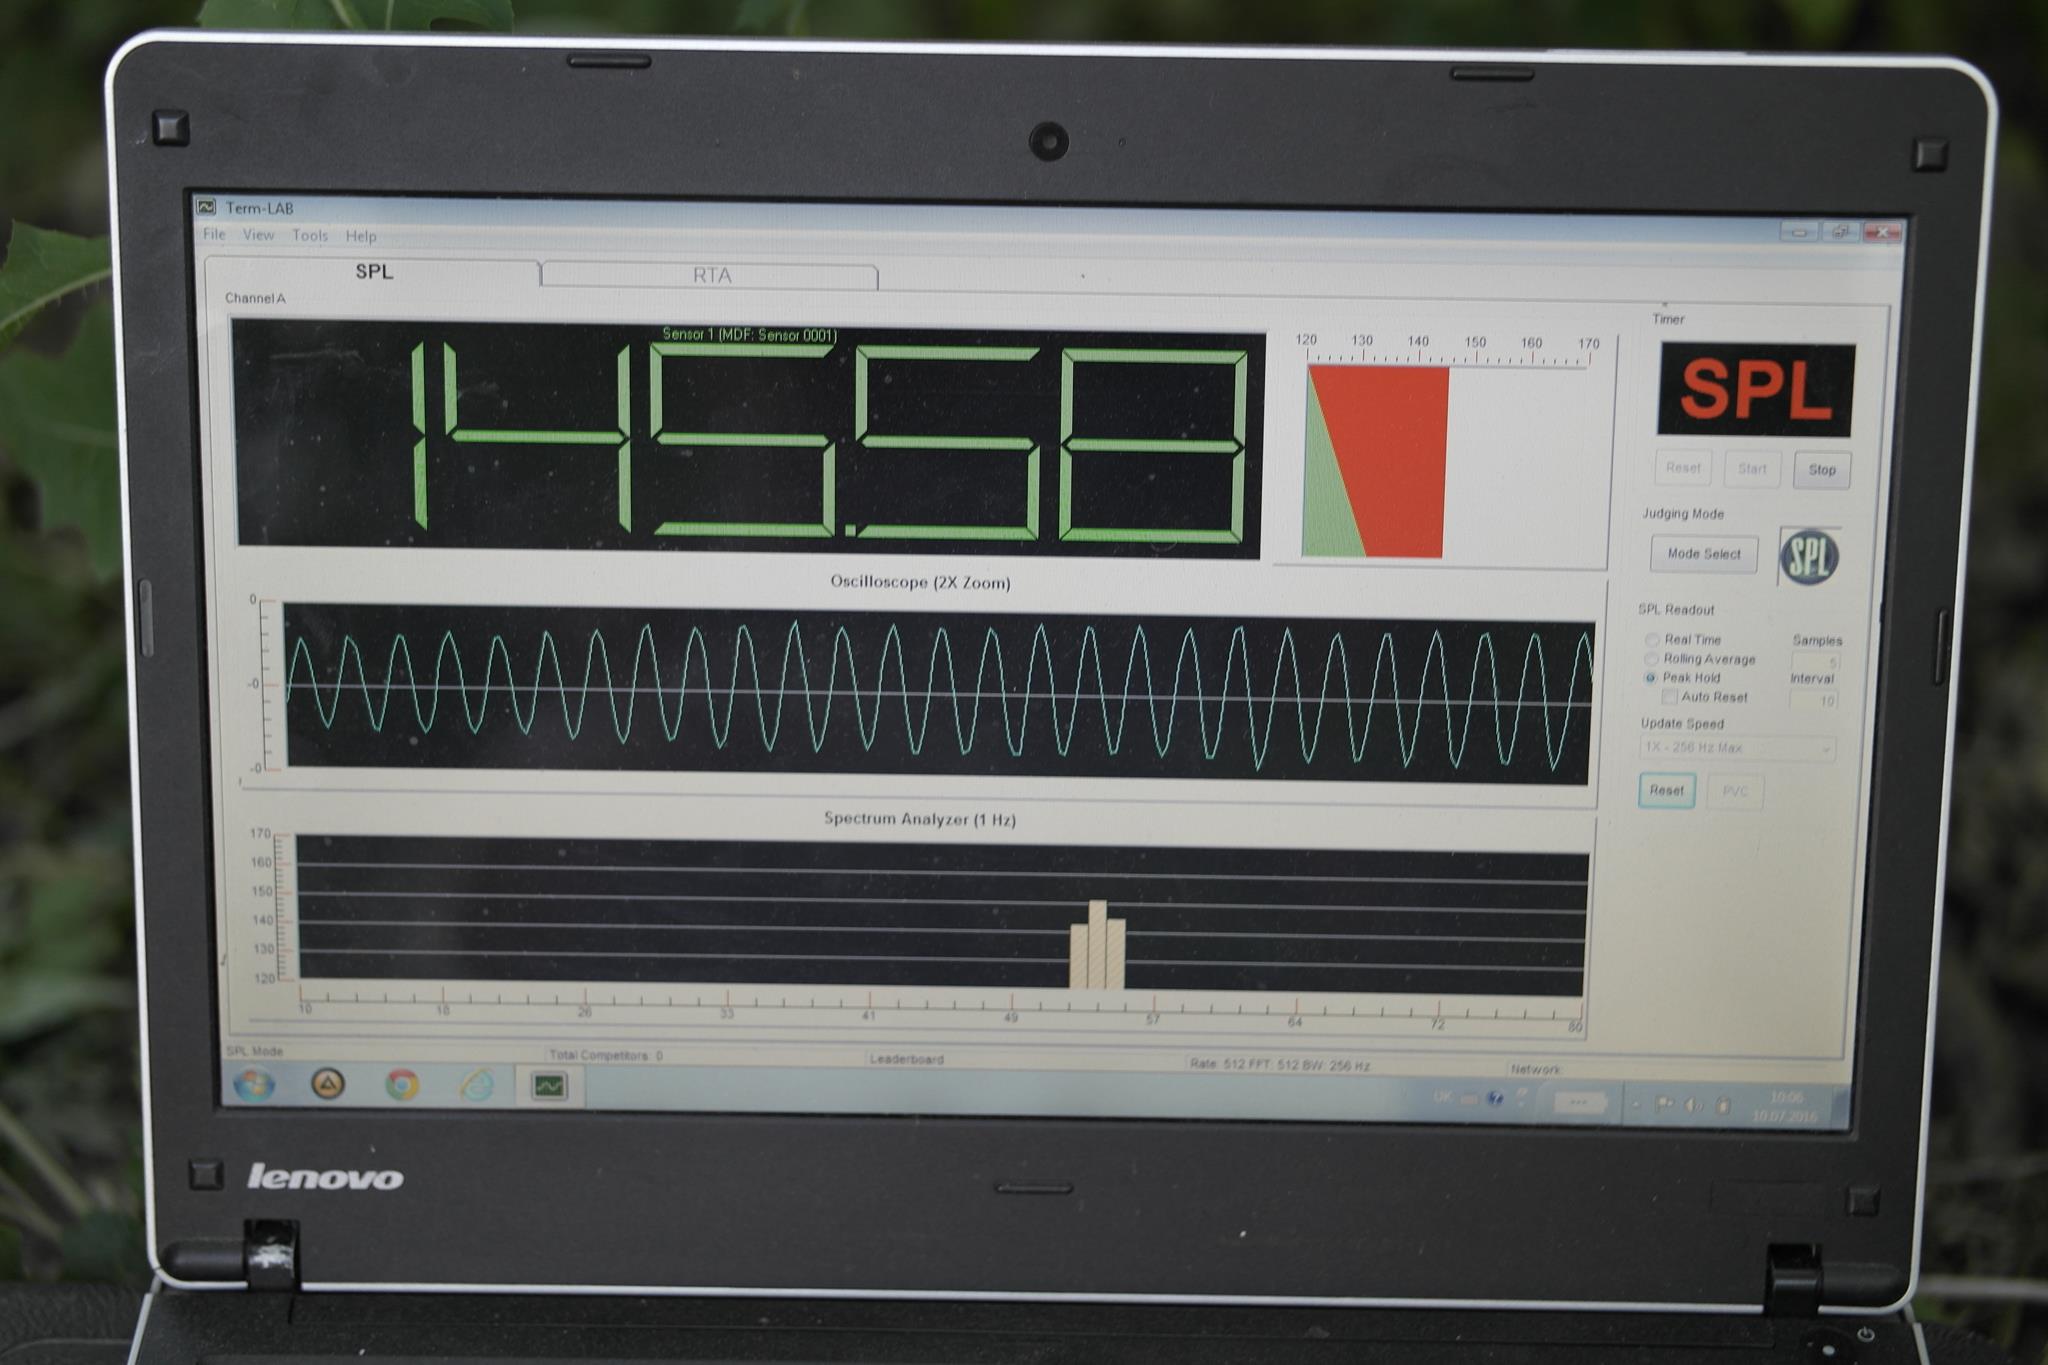Viewport: 2048px width, 1365px height.
Task: Open the Action Center flag icon
Action: [1664, 1104]
